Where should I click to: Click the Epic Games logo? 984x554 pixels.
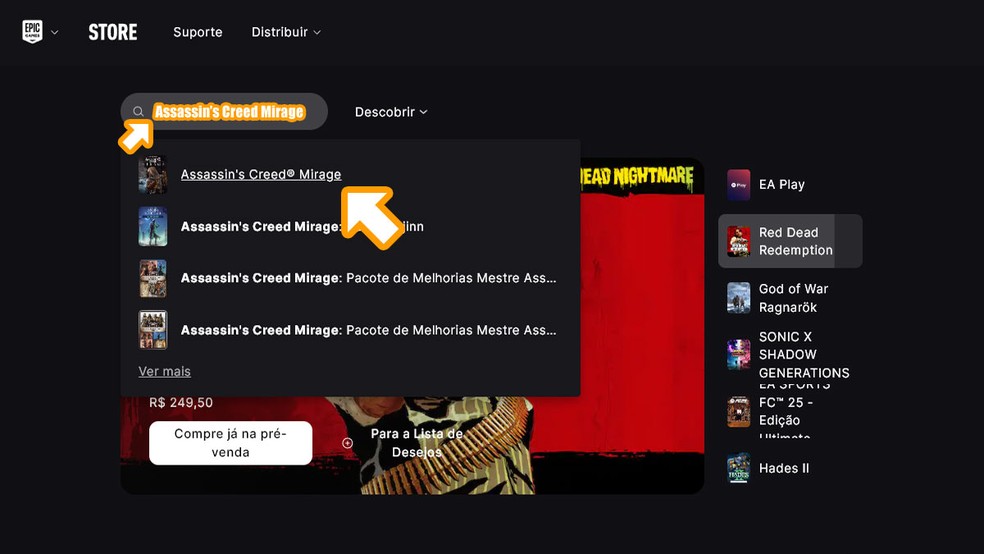pos(32,31)
